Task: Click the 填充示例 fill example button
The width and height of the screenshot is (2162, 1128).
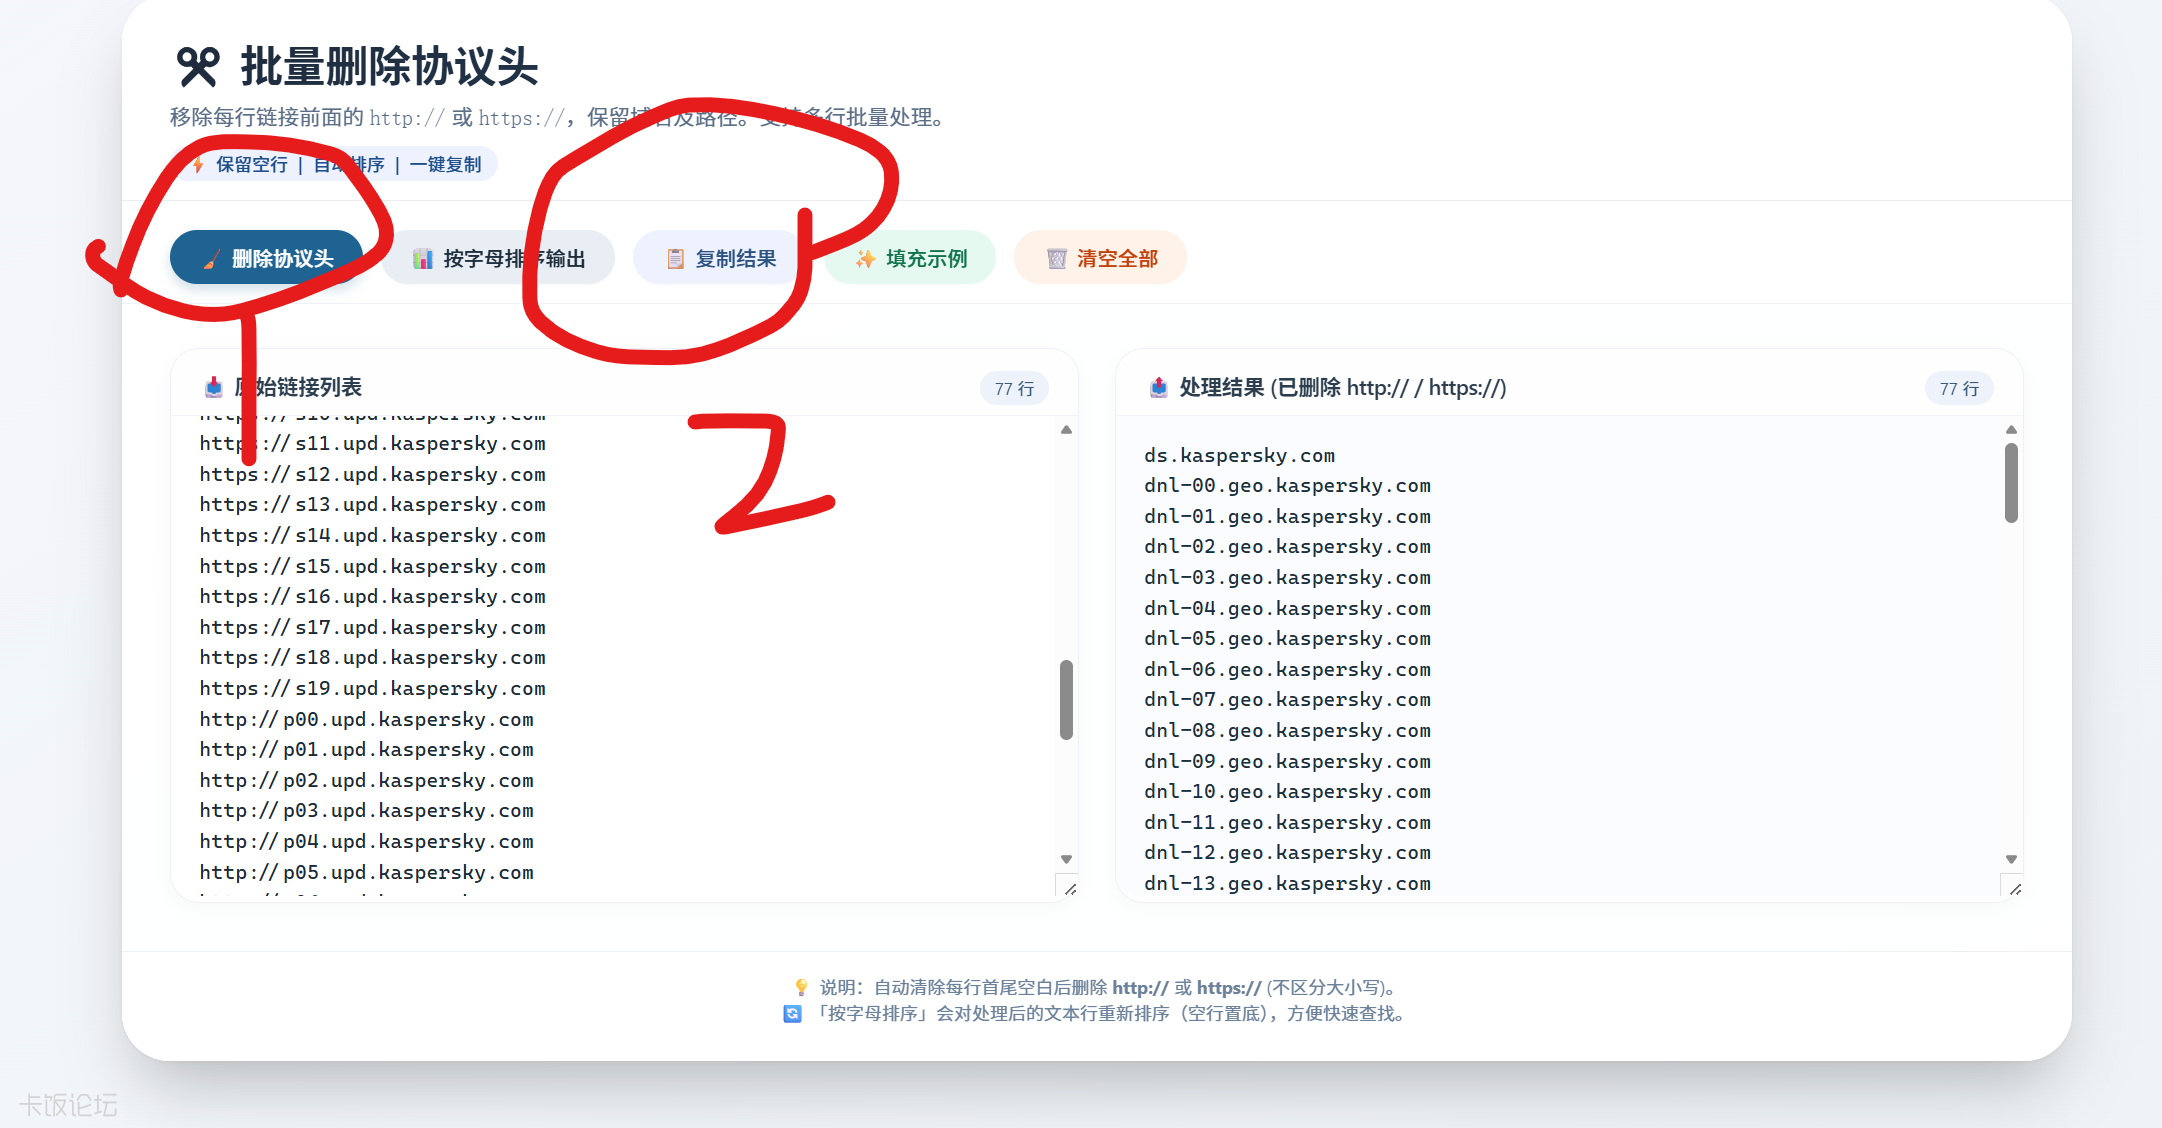Action: [910, 258]
